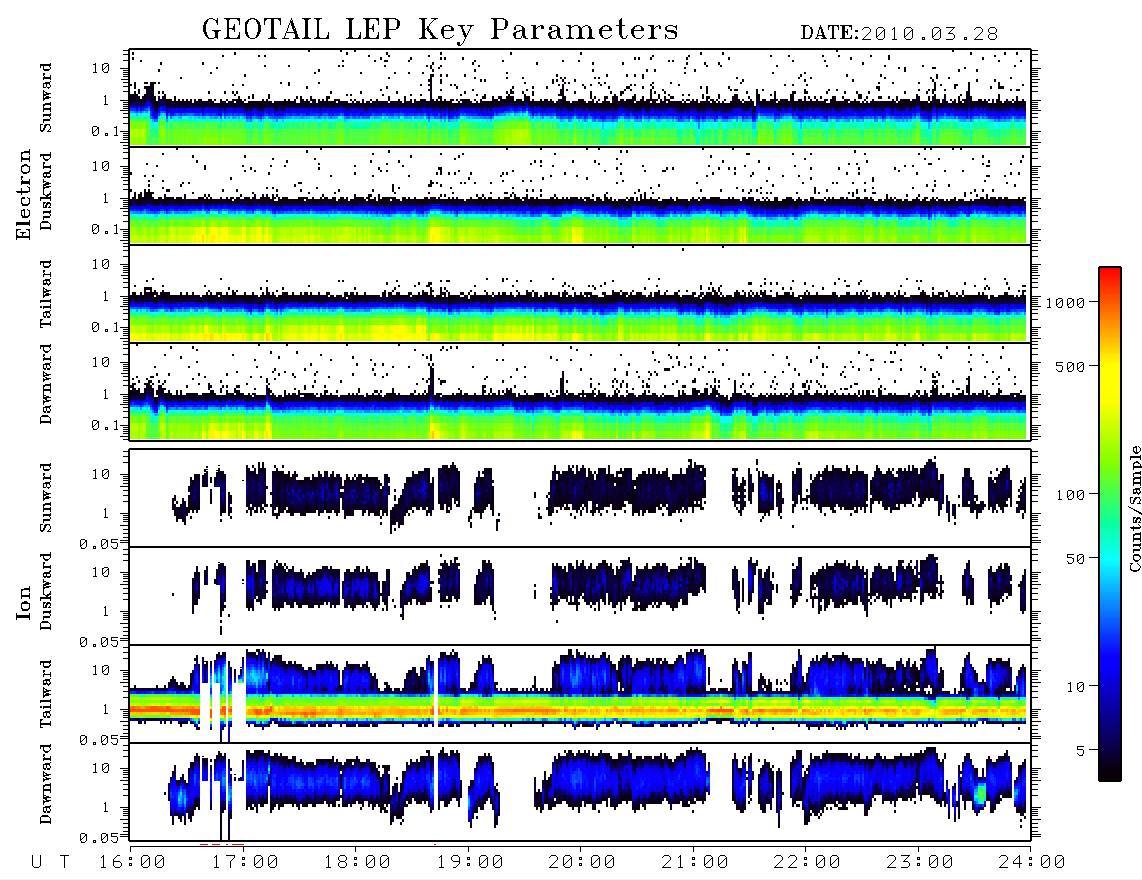Select the vertical Electron group label
This screenshot has width=1142, height=880.
coord(24,194)
